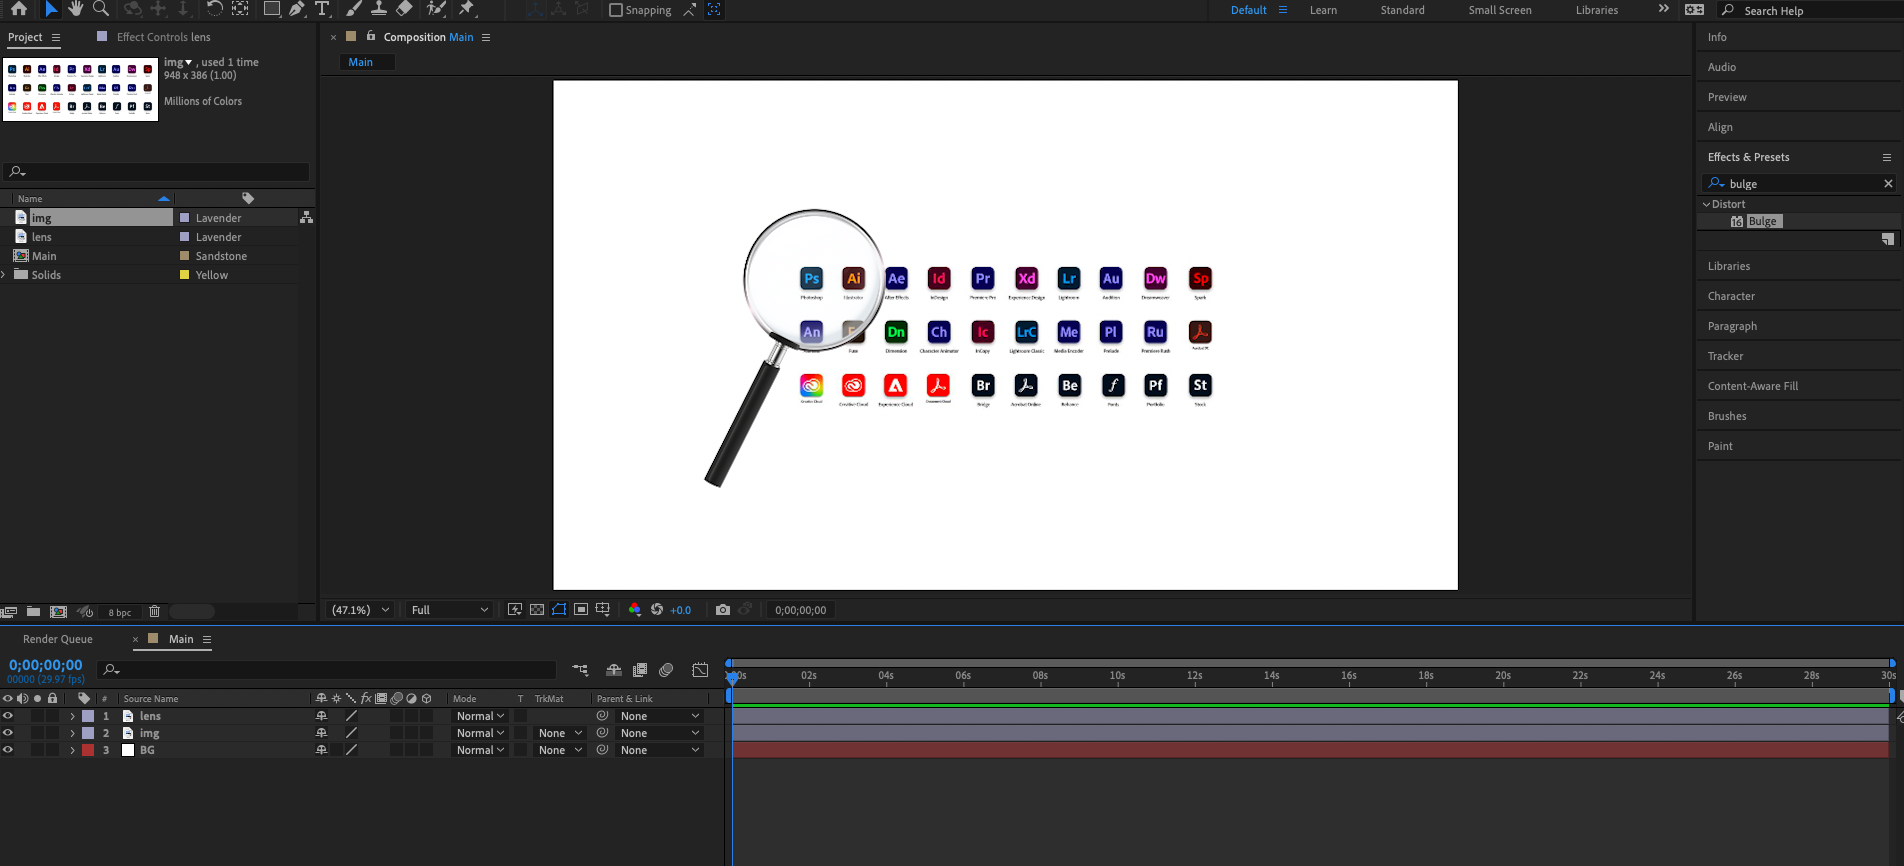This screenshot has height=866, width=1904.
Task: Toggle the shy switch for lens layer
Action: point(321,716)
